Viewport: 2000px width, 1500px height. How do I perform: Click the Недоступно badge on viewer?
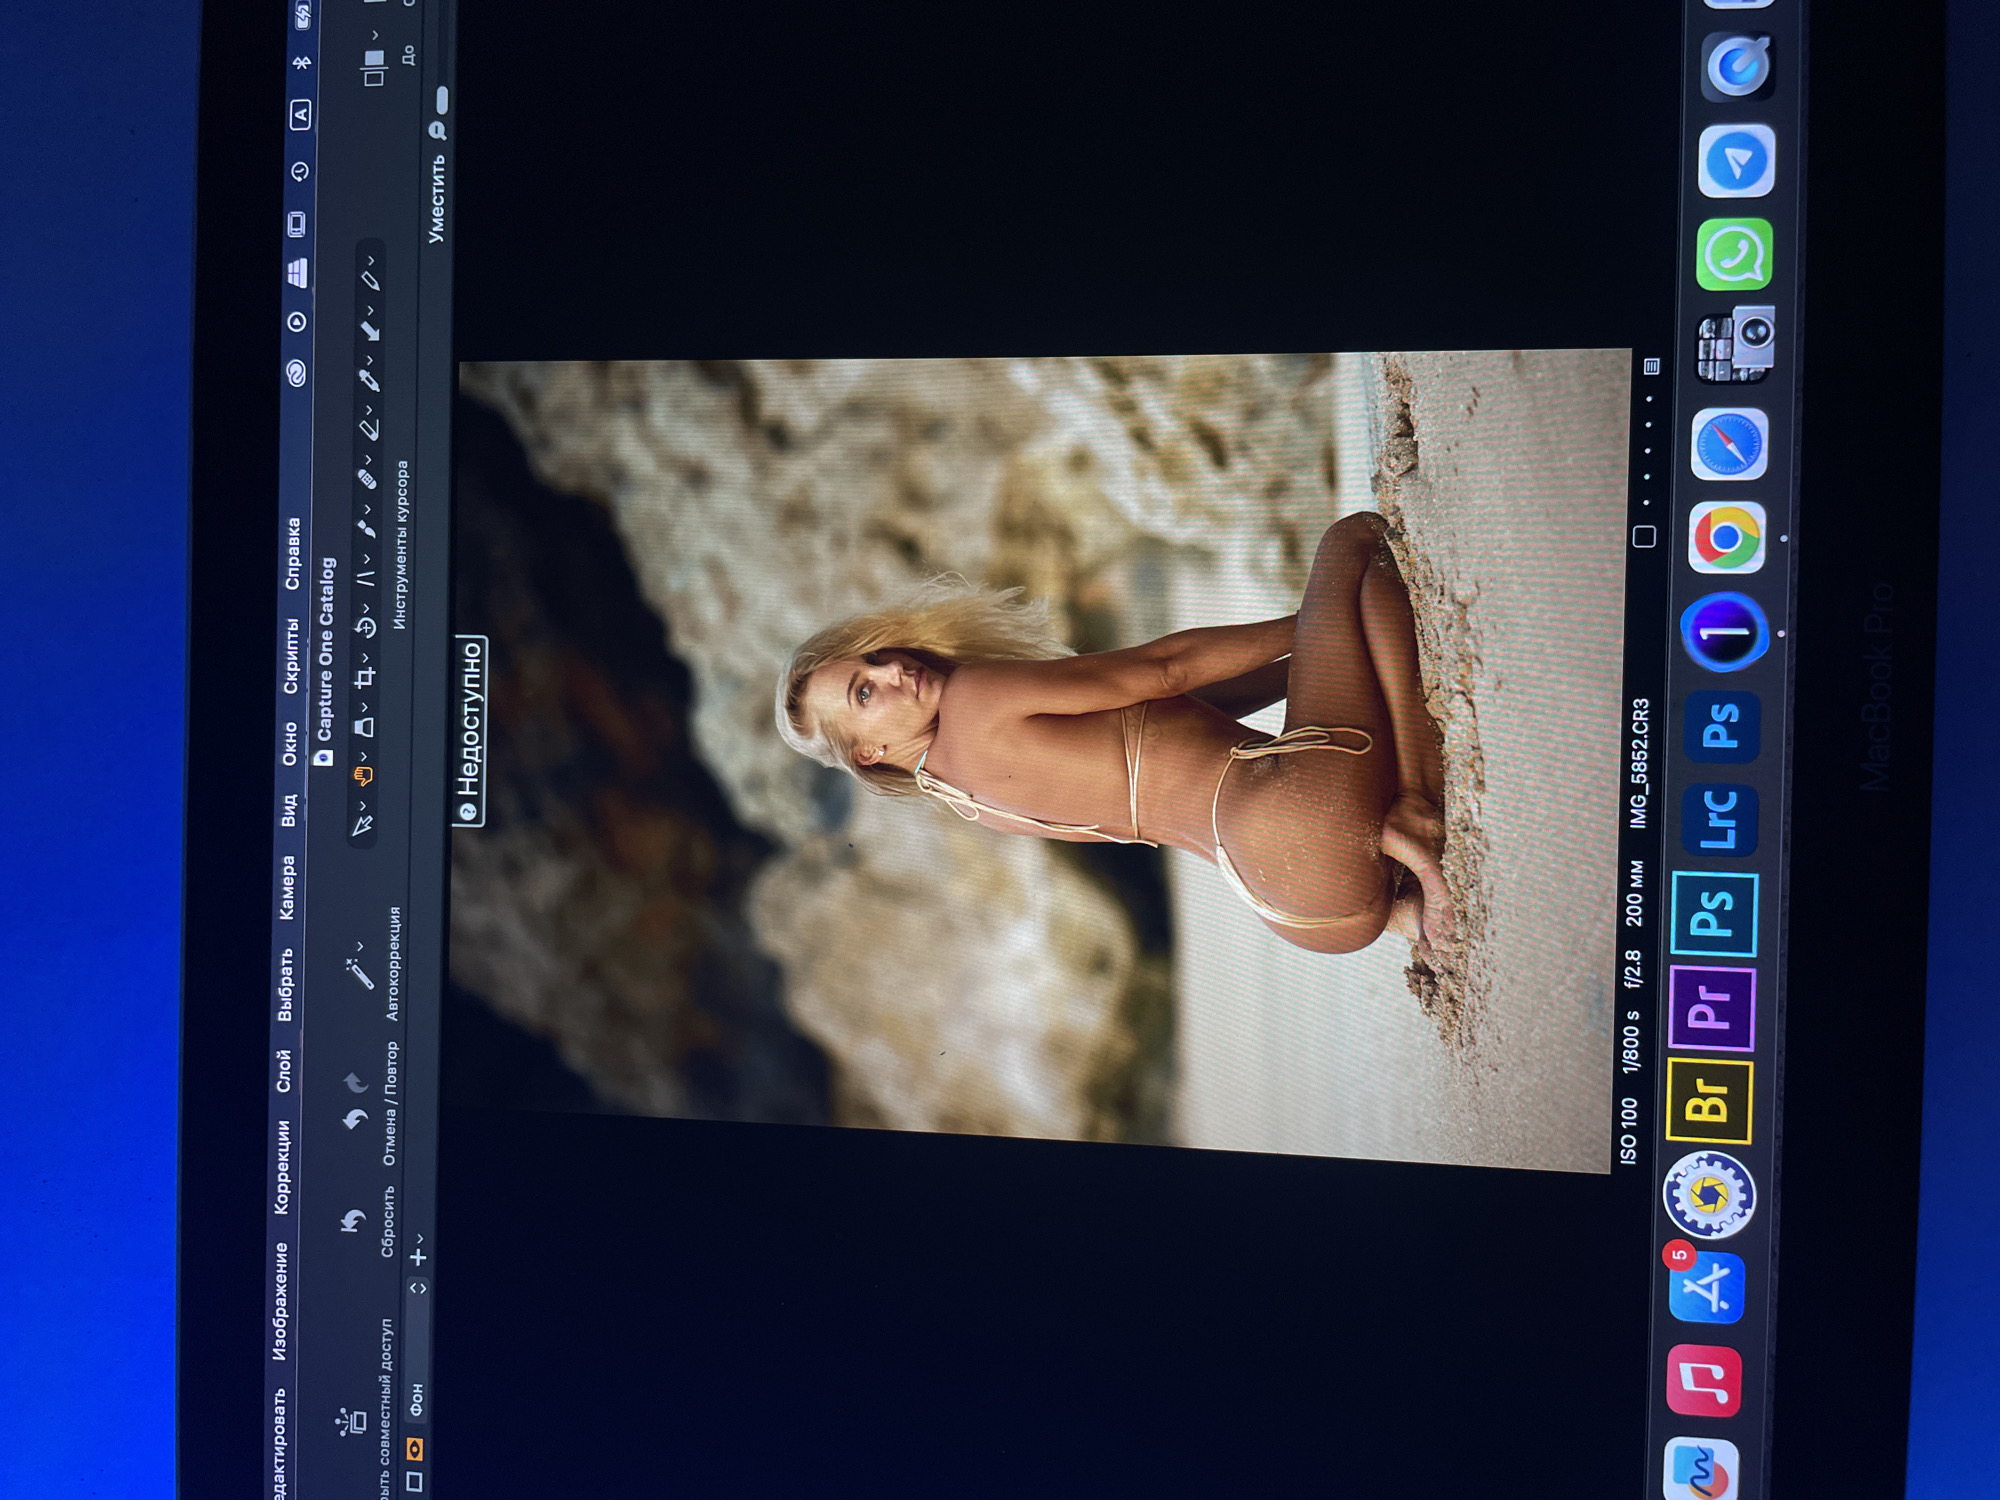(469, 730)
